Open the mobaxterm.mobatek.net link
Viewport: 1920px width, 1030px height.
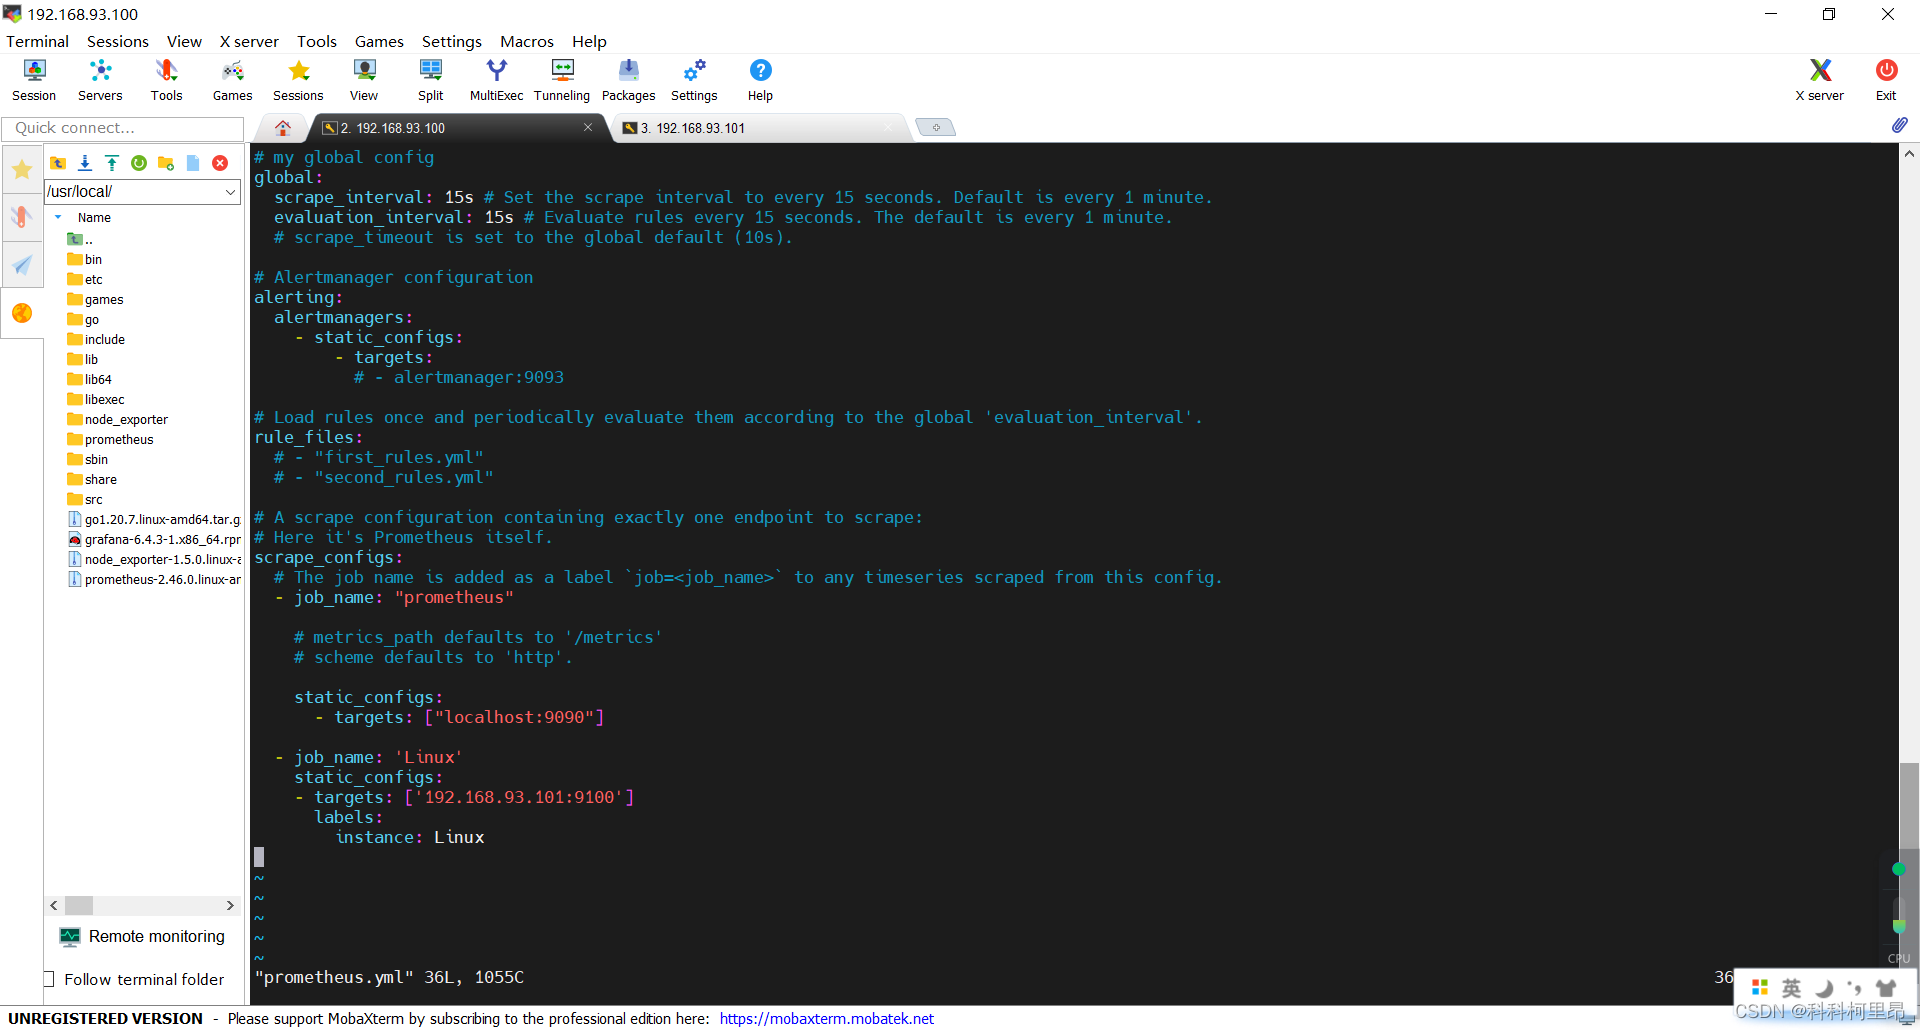click(826, 1018)
